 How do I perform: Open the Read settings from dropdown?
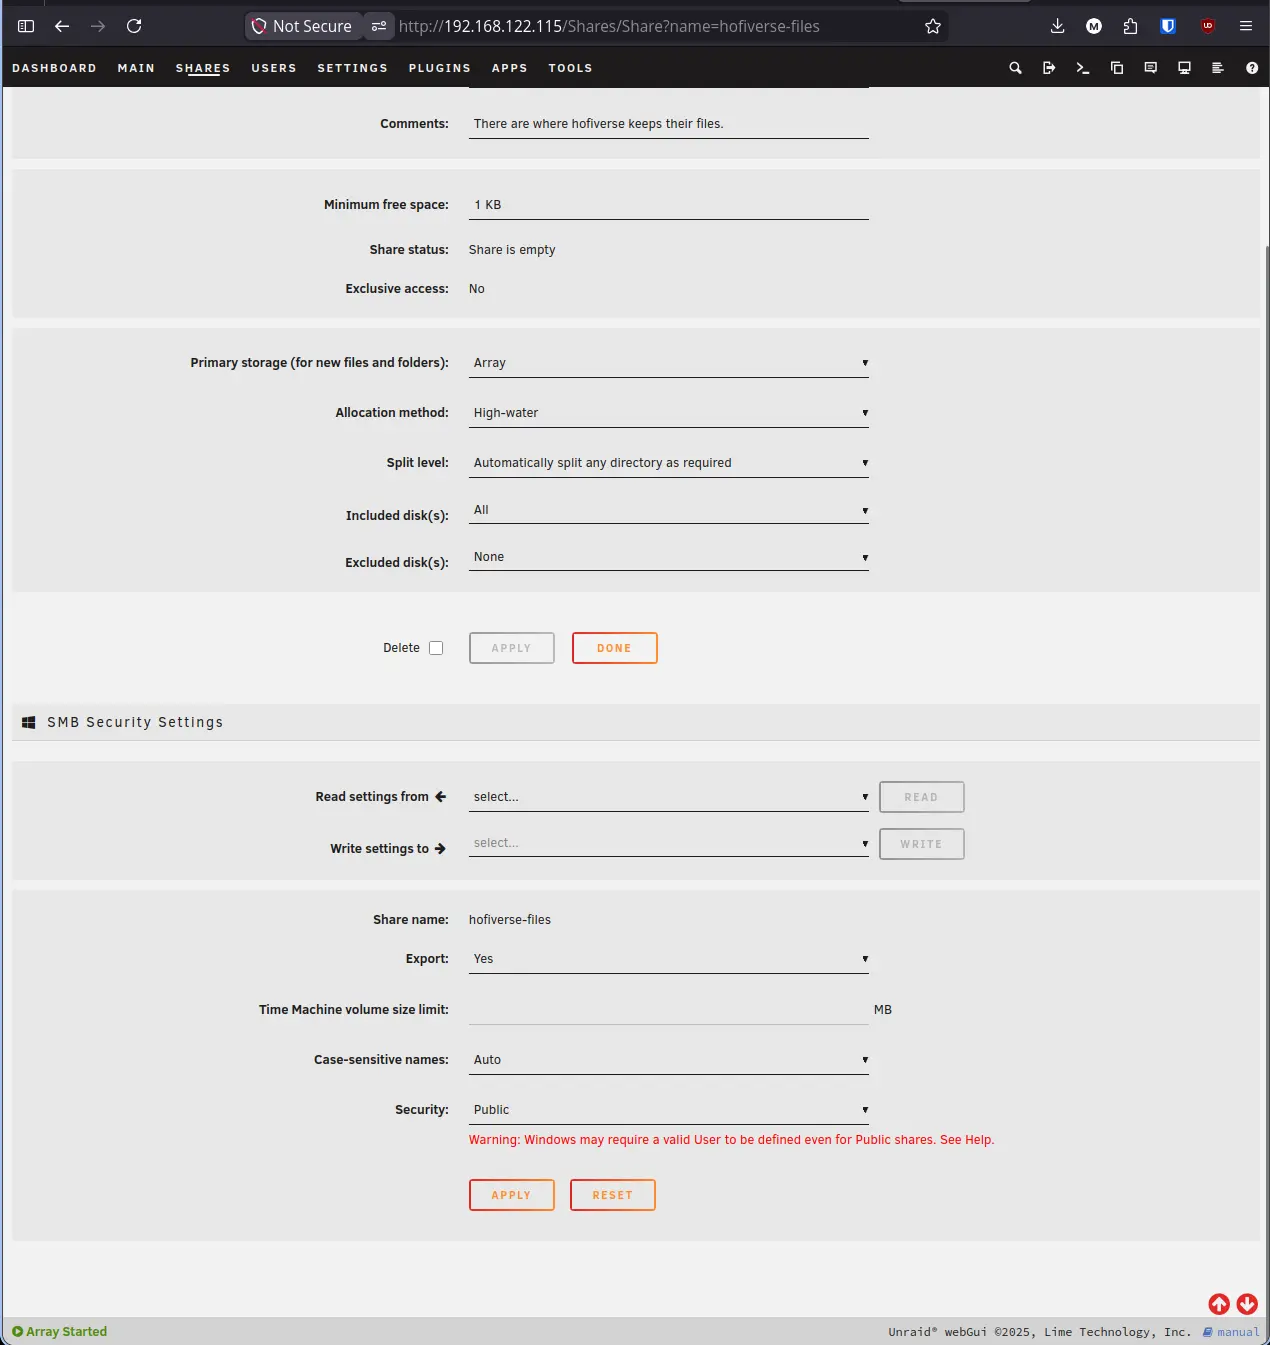pyautogui.click(x=669, y=797)
